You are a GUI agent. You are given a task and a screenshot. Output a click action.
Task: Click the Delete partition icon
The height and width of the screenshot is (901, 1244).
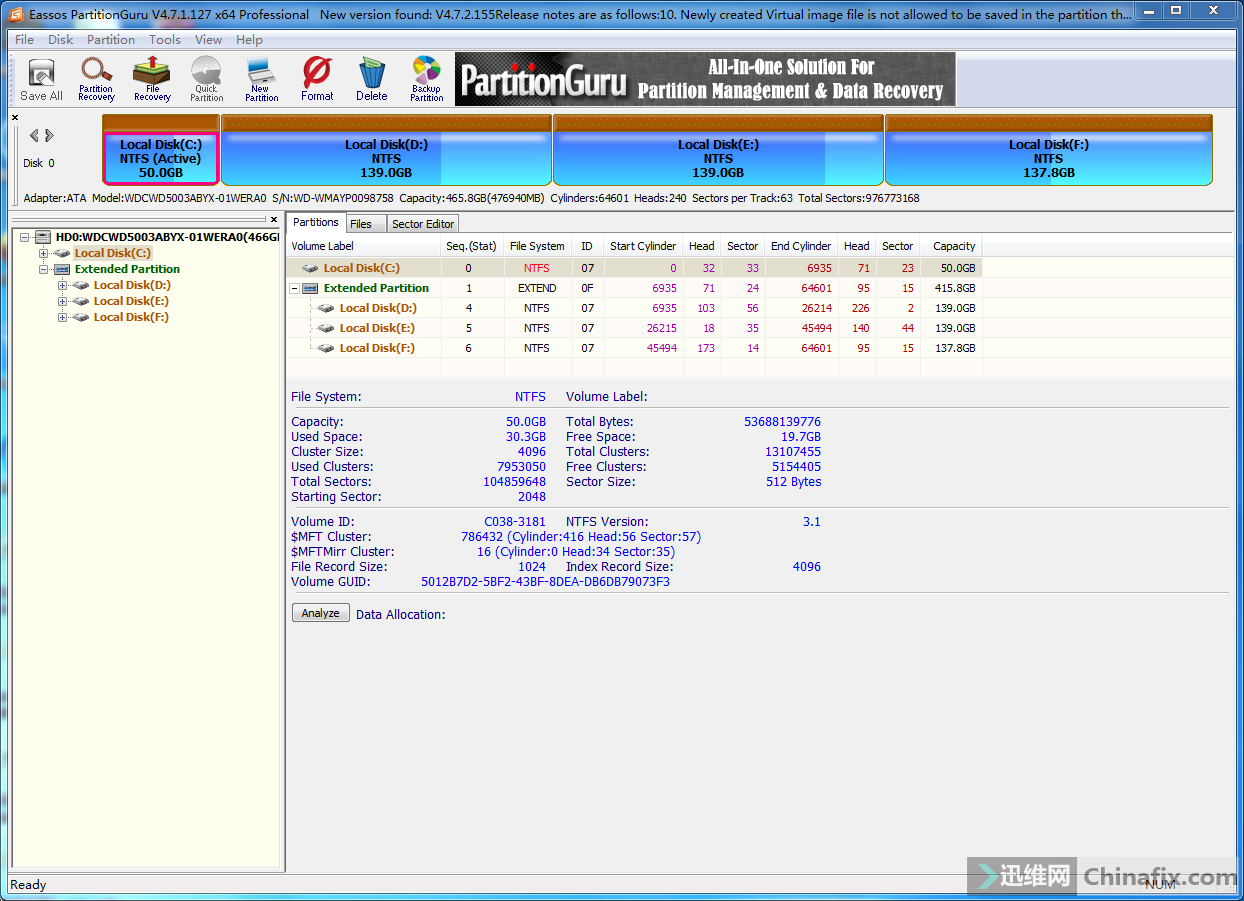pyautogui.click(x=371, y=79)
